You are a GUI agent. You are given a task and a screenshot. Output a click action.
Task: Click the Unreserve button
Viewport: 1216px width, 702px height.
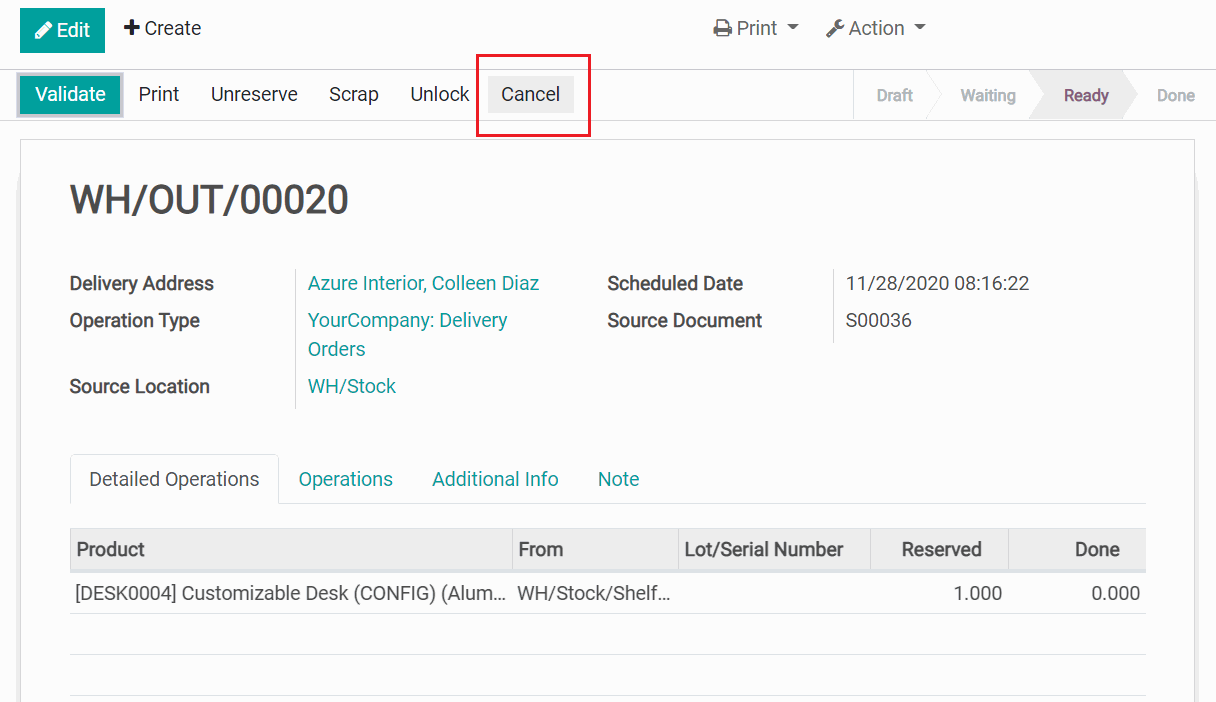254,94
